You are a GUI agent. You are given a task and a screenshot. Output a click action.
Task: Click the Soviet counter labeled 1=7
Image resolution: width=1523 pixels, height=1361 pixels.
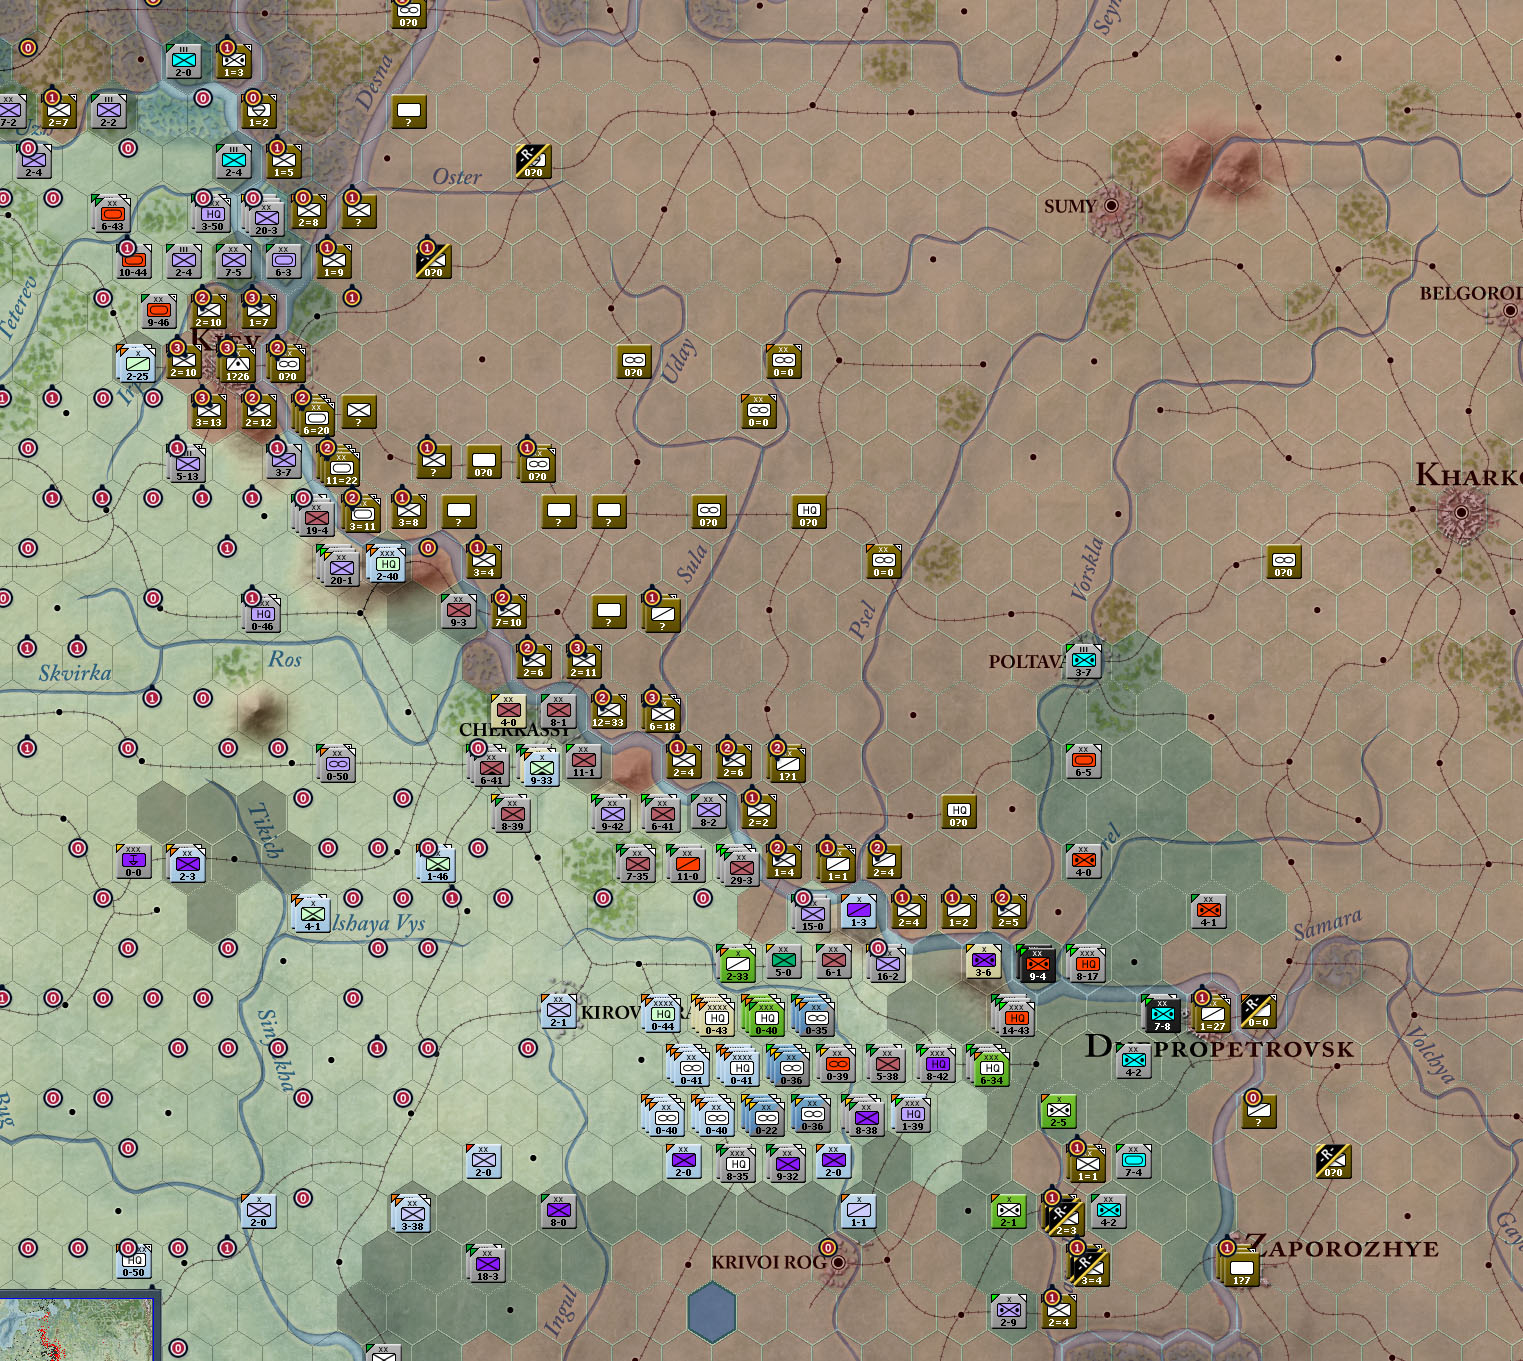click(259, 312)
